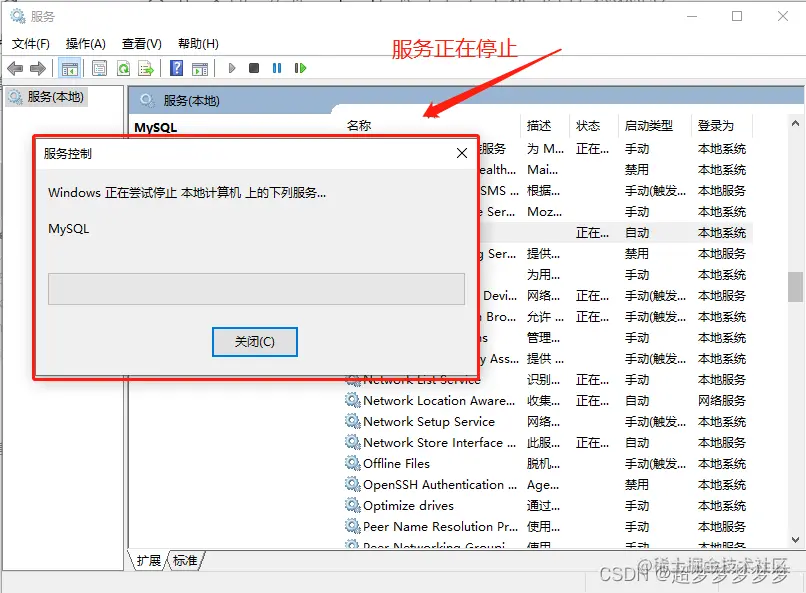The image size is (806, 593).
Task: Select the OpenSSH Authentication service row
Action: 547,485
